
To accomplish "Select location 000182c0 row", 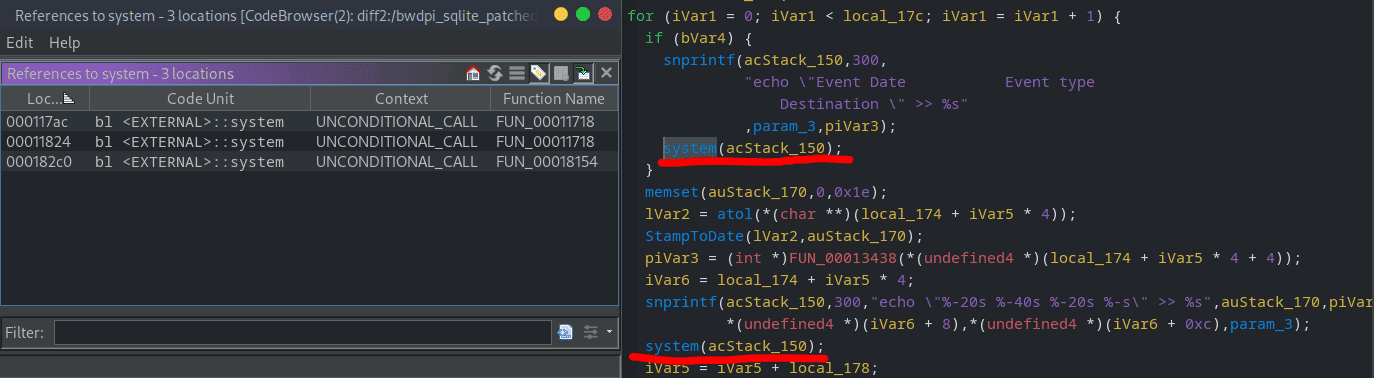I will [x=309, y=161].
